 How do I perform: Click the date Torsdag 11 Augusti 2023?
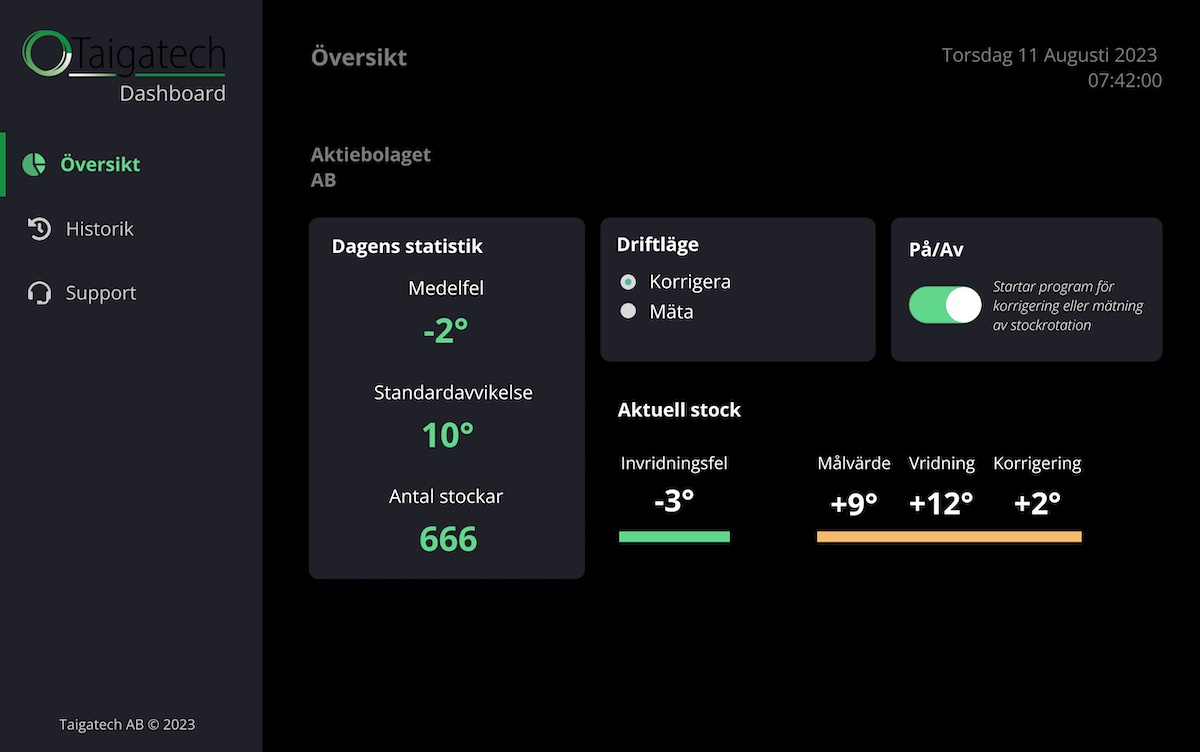(x=1049, y=55)
